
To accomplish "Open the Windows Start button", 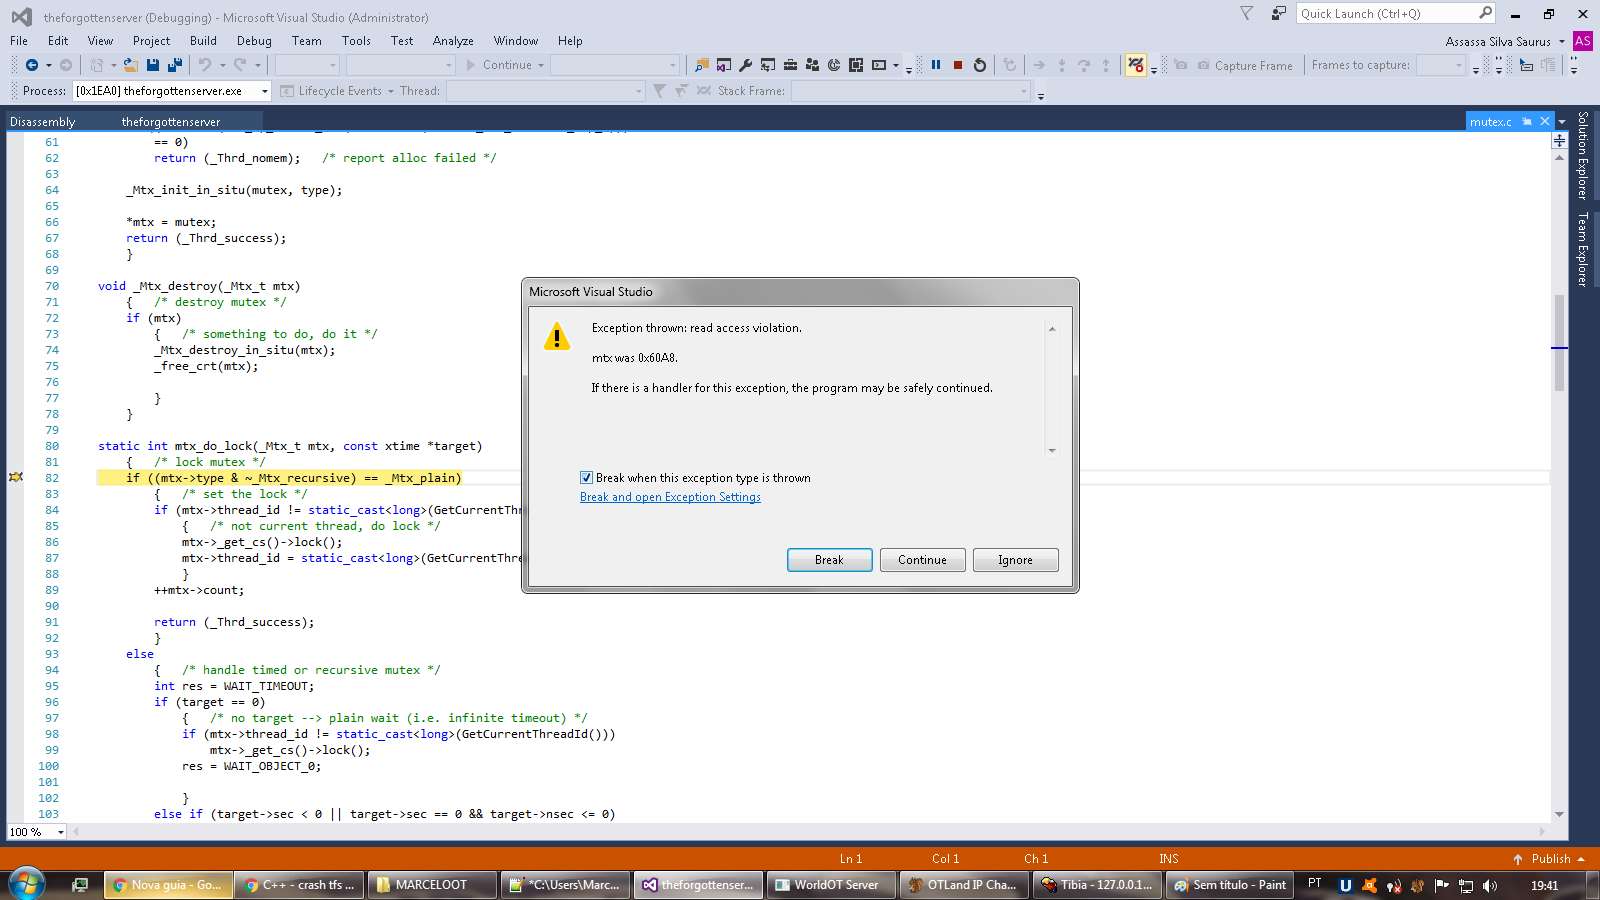I will click(27, 884).
